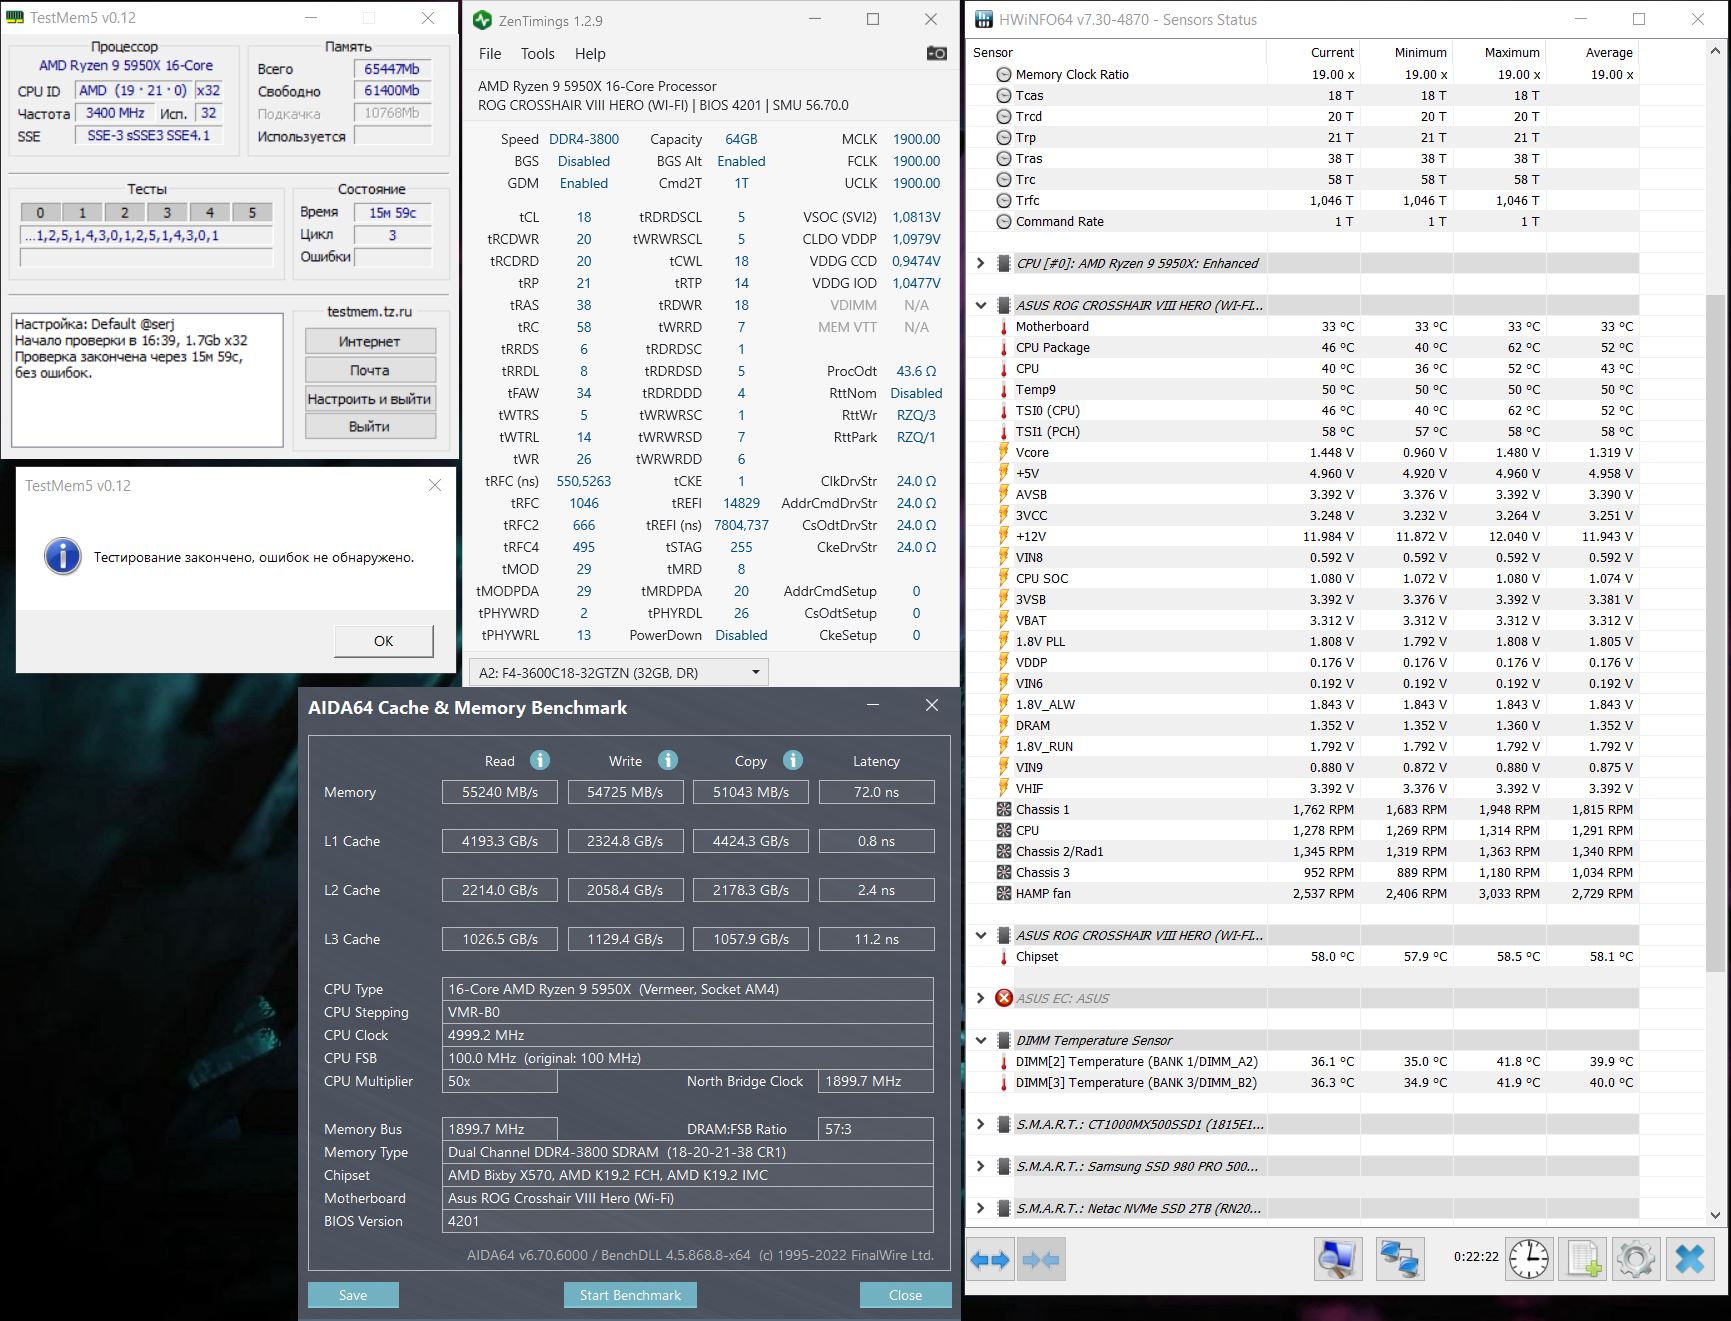Open the A2 memory module dropdown in ZenTimings
The height and width of the screenshot is (1321, 1731).
point(619,673)
